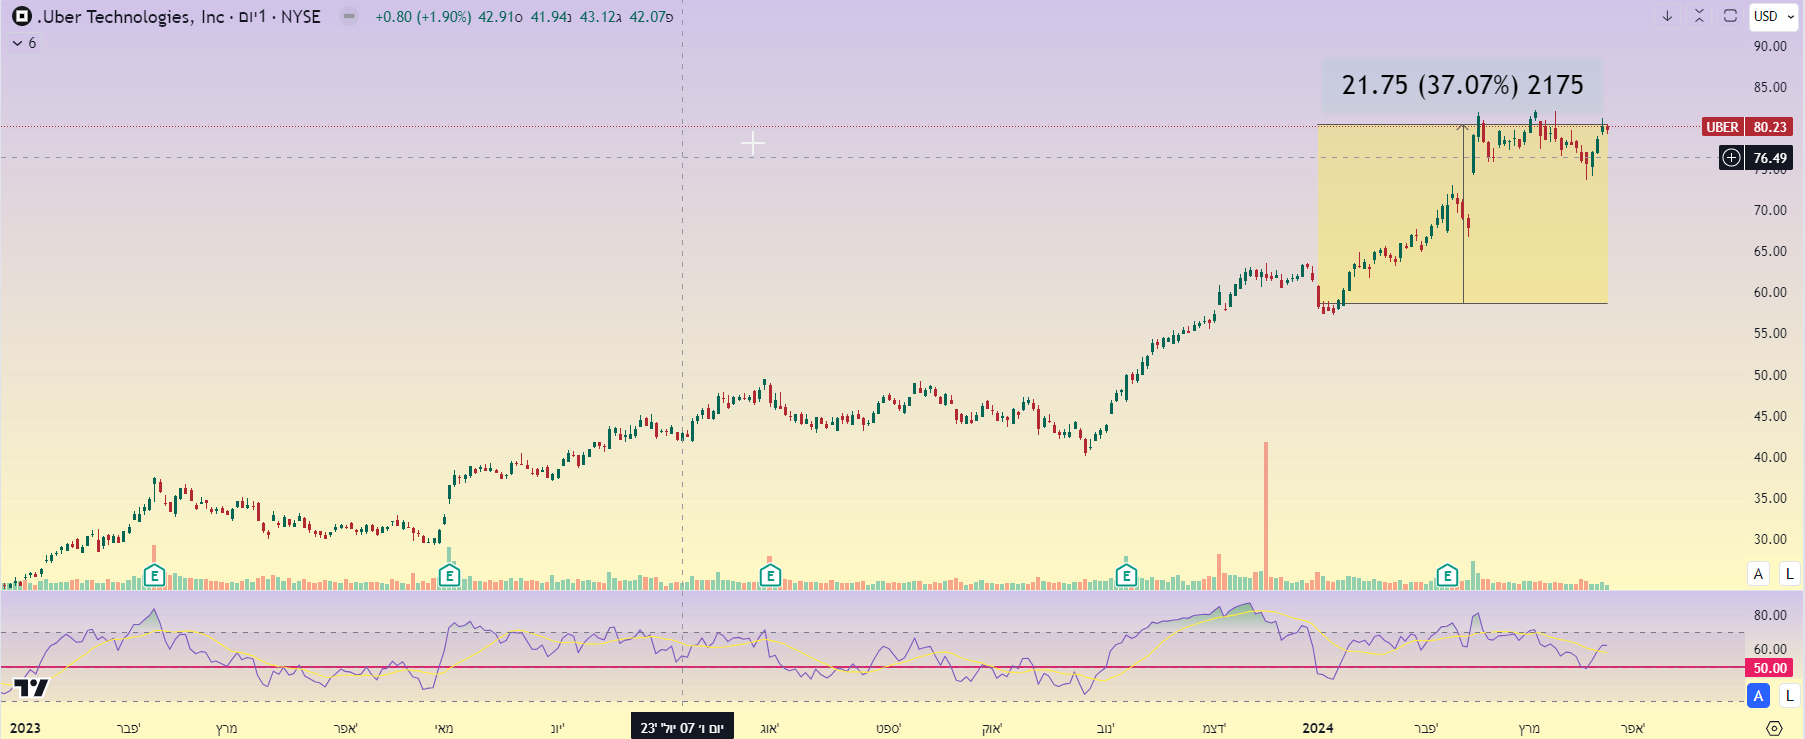
Task: Click the earnings E marker near November 2023
Action: [x=1126, y=576]
